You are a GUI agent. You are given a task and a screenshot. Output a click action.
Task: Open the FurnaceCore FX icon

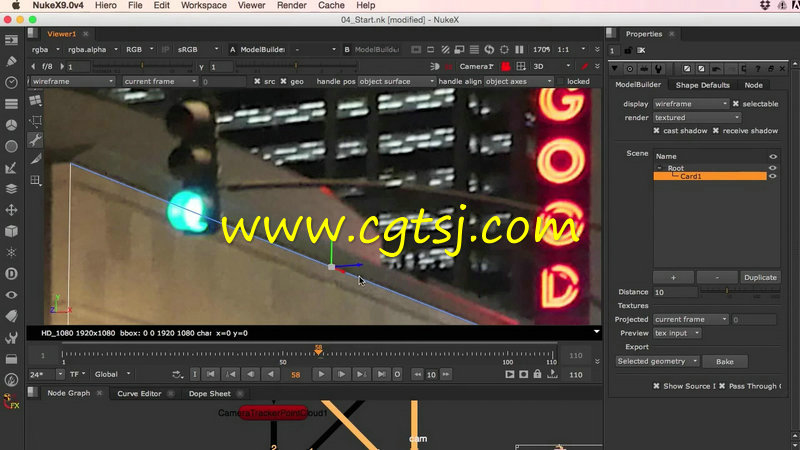(x=11, y=402)
